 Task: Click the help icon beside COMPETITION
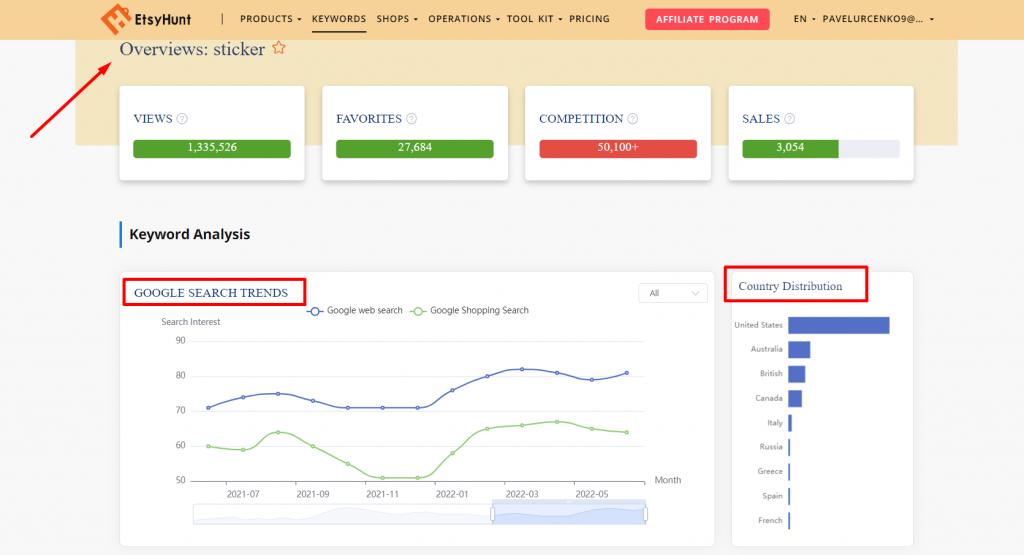[633, 119]
